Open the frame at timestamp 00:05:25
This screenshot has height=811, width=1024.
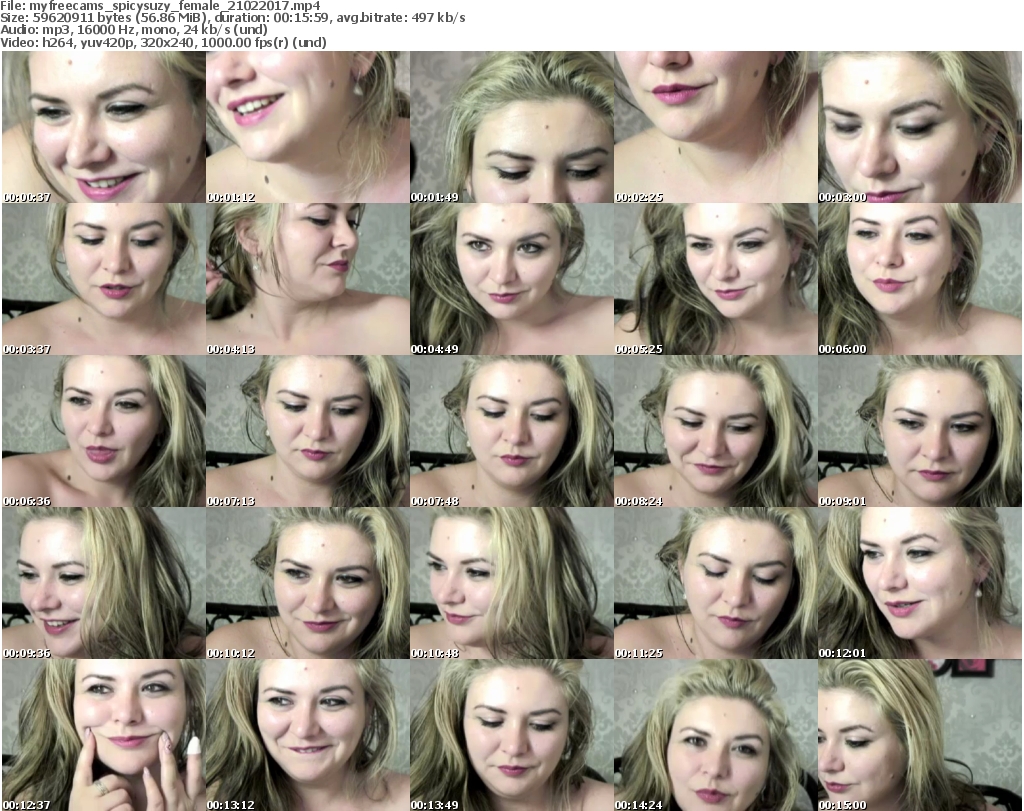tap(716, 279)
